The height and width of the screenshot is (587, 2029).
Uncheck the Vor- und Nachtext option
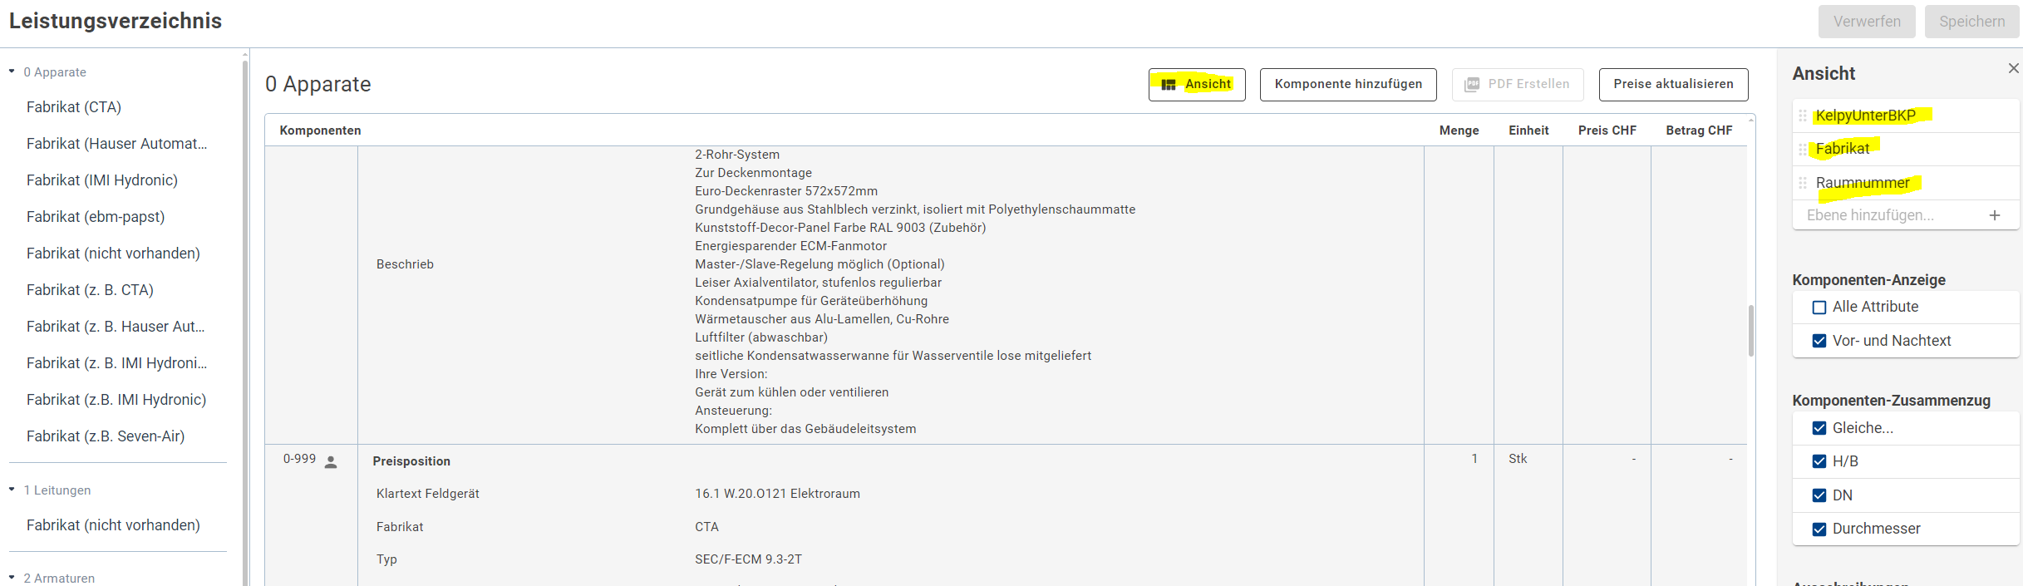[1819, 342]
